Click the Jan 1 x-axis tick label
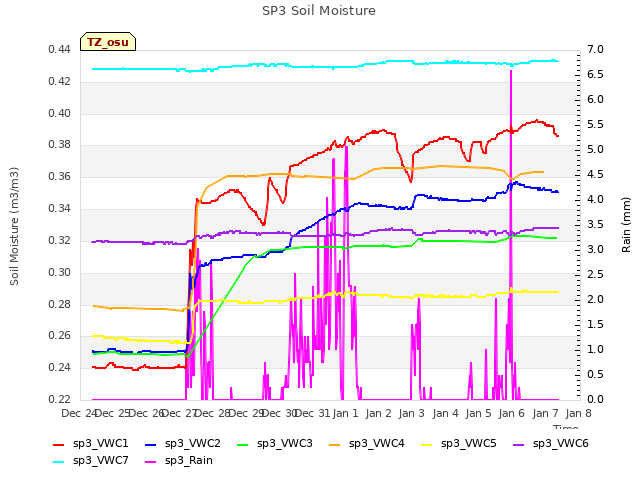The width and height of the screenshot is (640, 480). coord(345,413)
